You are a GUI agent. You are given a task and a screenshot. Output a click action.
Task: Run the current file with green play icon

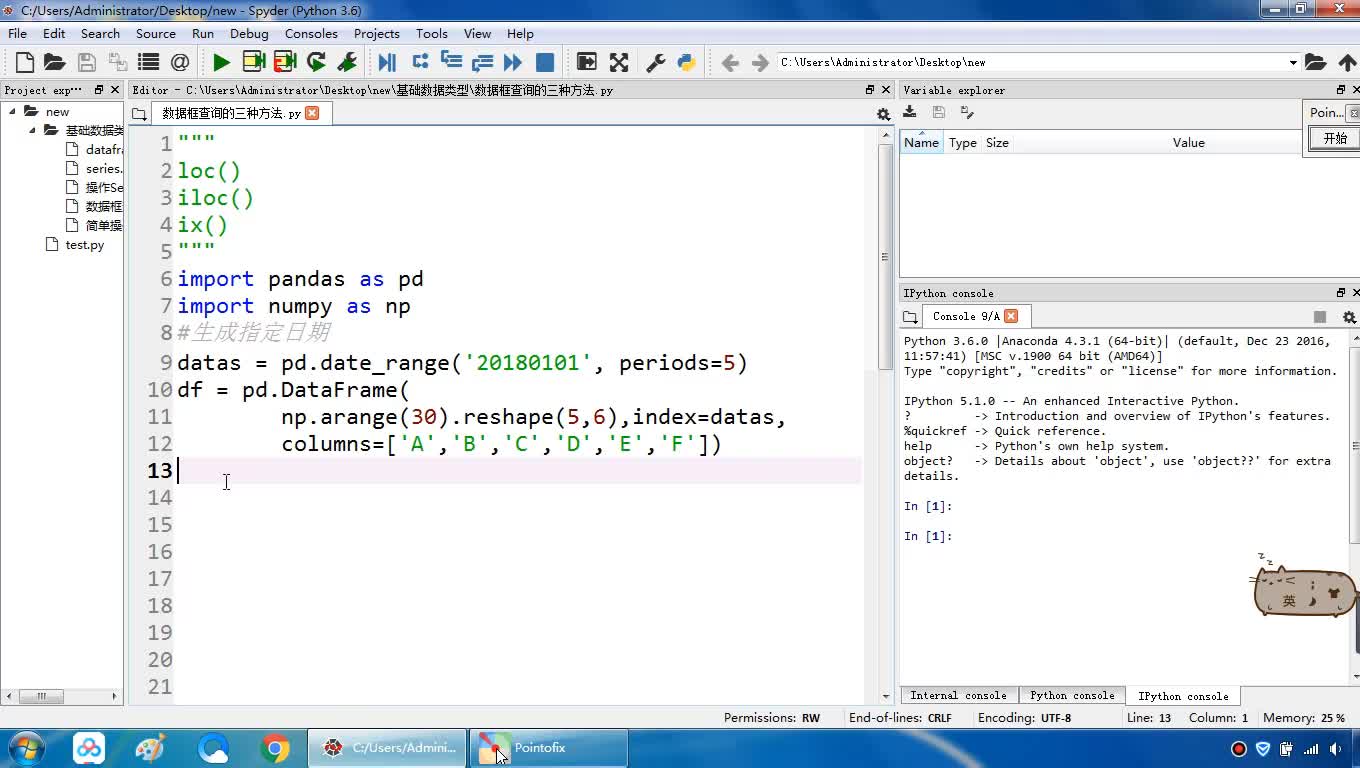tap(221, 62)
